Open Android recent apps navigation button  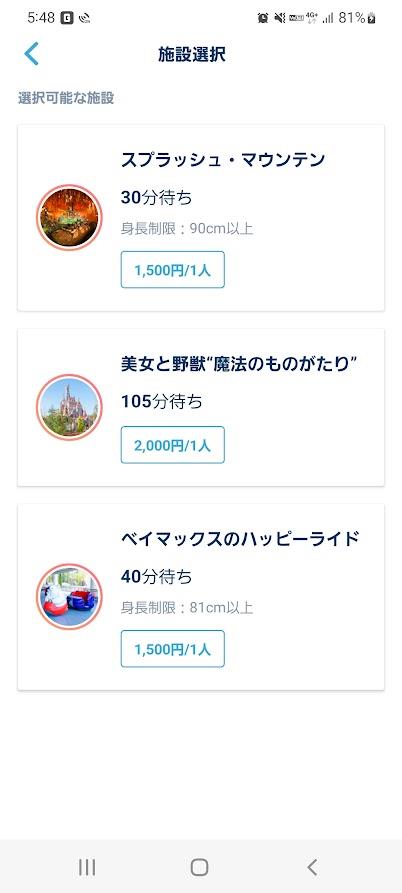click(87, 867)
